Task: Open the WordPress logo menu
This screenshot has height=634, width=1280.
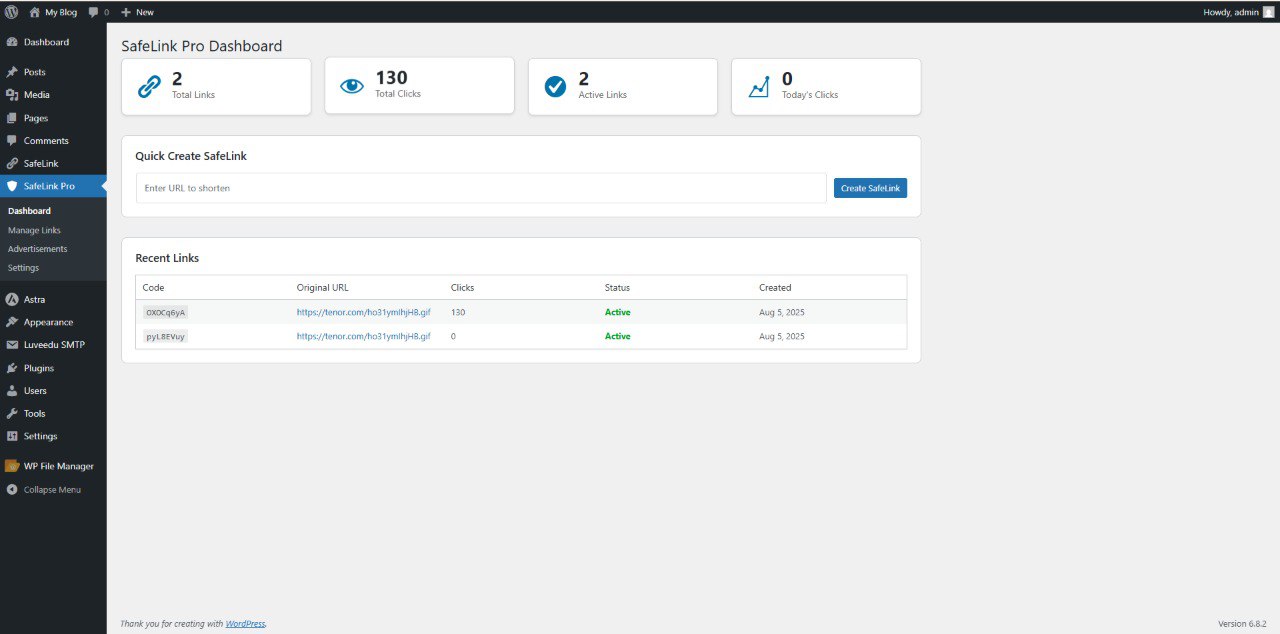Action: click(x=12, y=12)
